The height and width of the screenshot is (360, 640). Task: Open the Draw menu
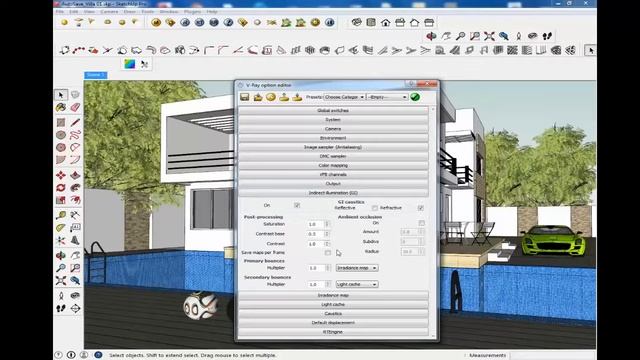coord(130,11)
